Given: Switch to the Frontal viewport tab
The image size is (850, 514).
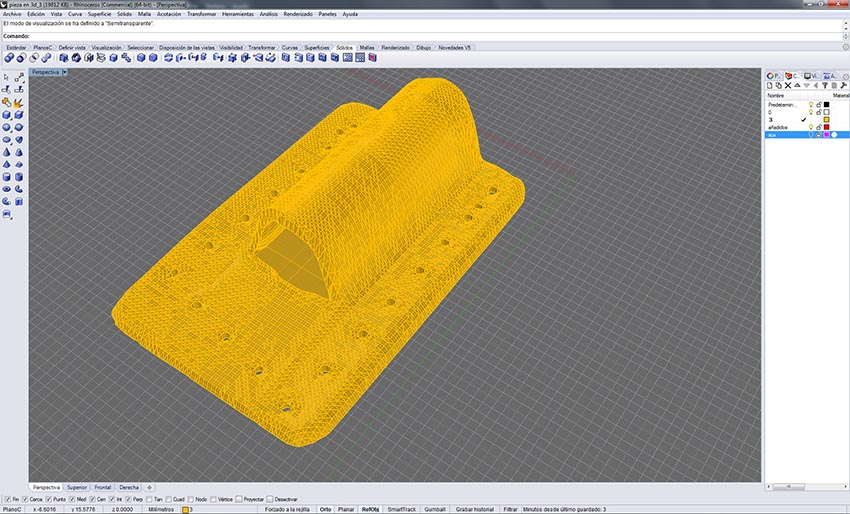Looking at the screenshot, I should (x=102, y=487).
